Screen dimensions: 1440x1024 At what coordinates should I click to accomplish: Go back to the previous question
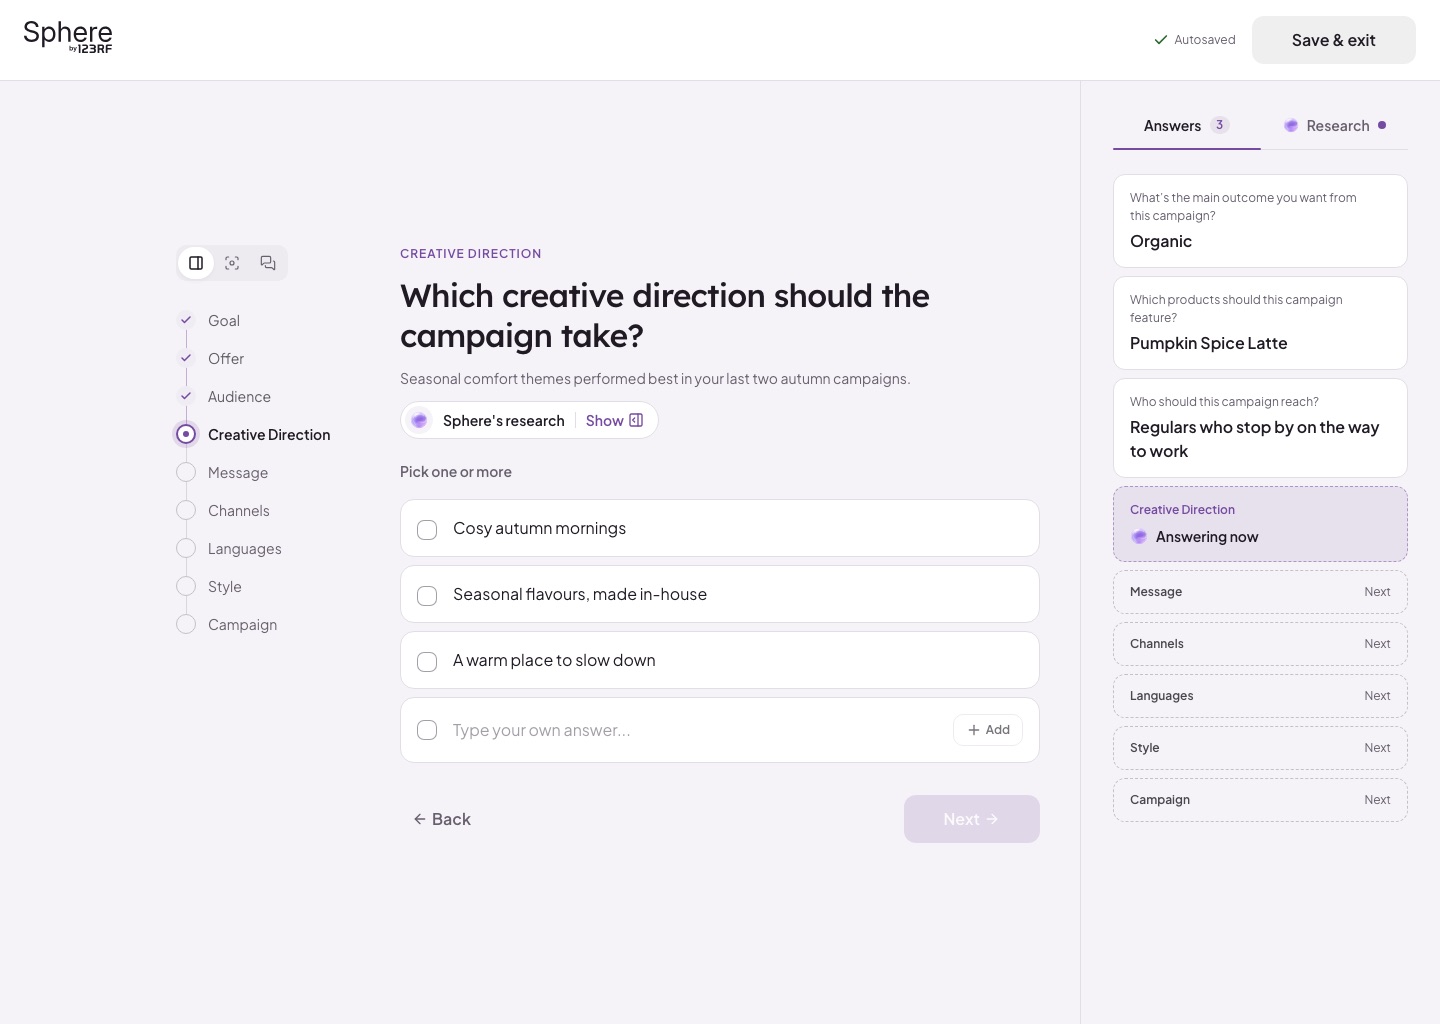pyautogui.click(x=442, y=819)
